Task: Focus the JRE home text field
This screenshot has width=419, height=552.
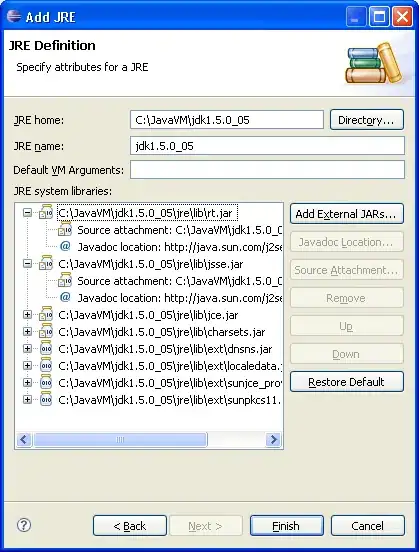Action: [227, 120]
